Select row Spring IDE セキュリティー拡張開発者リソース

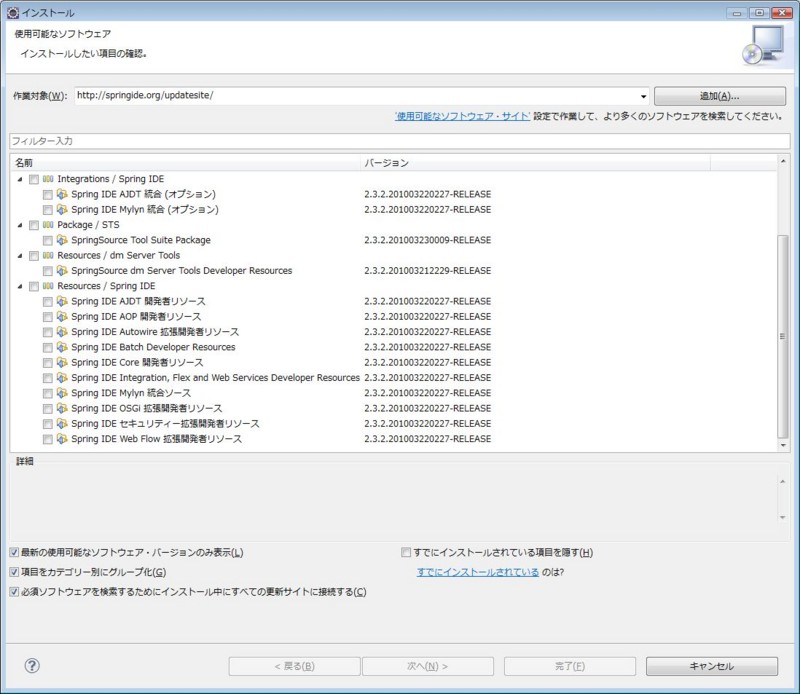pyautogui.click(x=393, y=424)
